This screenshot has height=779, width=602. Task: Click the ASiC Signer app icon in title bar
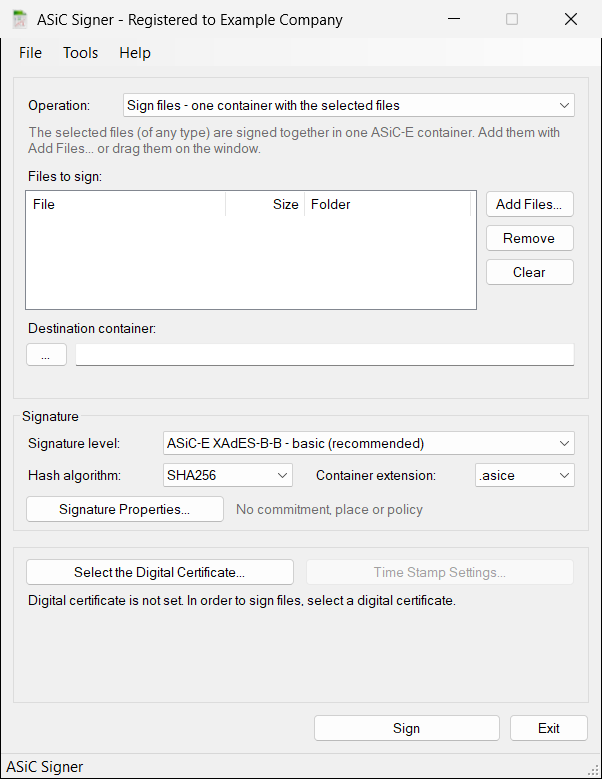(x=19, y=19)
